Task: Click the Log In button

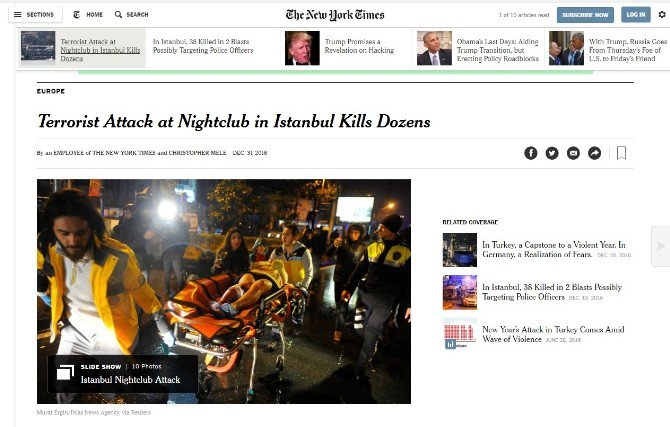Action: [x=636, y=15]
